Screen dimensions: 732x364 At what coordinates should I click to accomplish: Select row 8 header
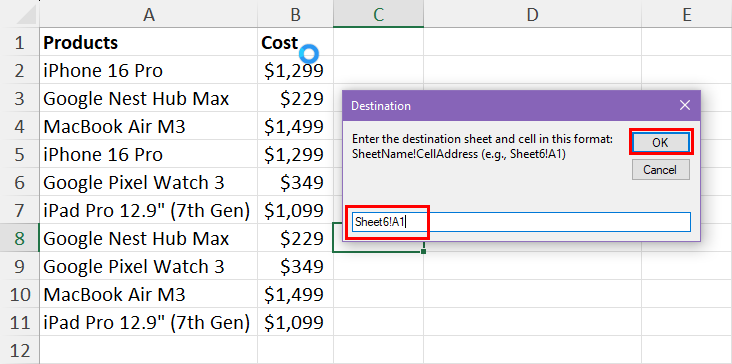tap(20, 238)
